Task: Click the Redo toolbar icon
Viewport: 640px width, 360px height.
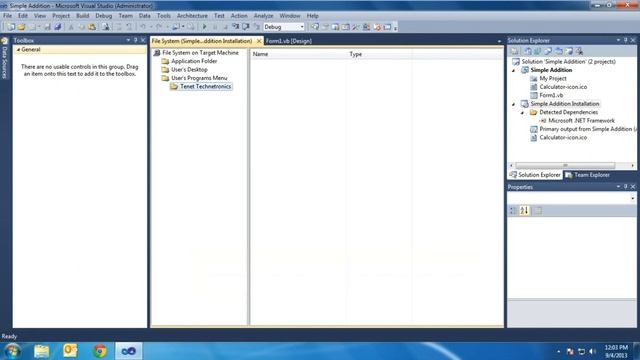Action: 159,27
